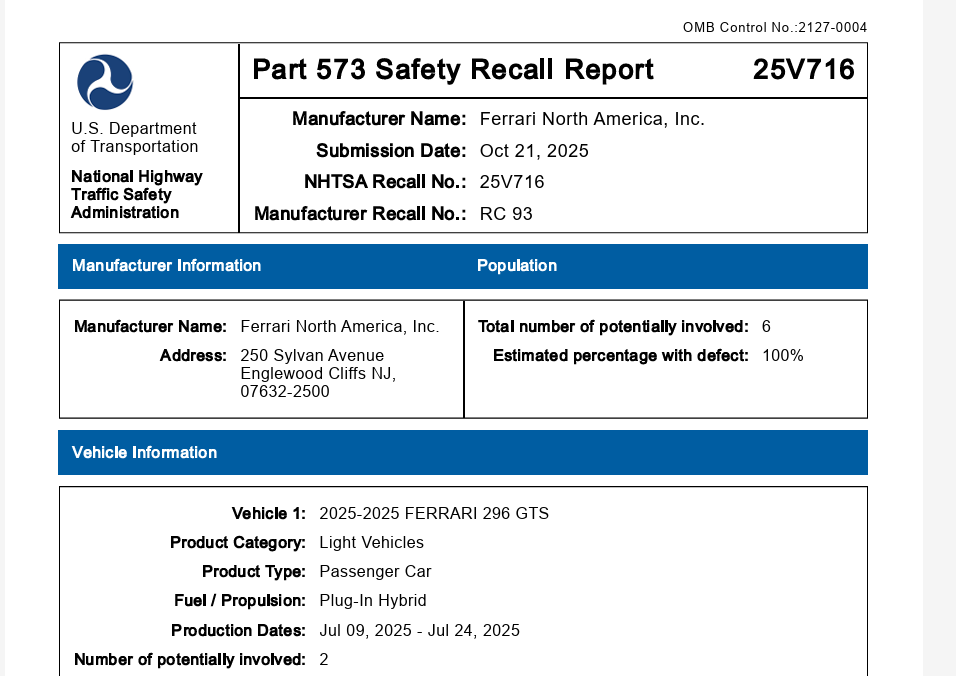Viewport: 956px width, 676px height.
Task: Click the 250 Sylvan Avenue address line
Action: click(312, 356)
